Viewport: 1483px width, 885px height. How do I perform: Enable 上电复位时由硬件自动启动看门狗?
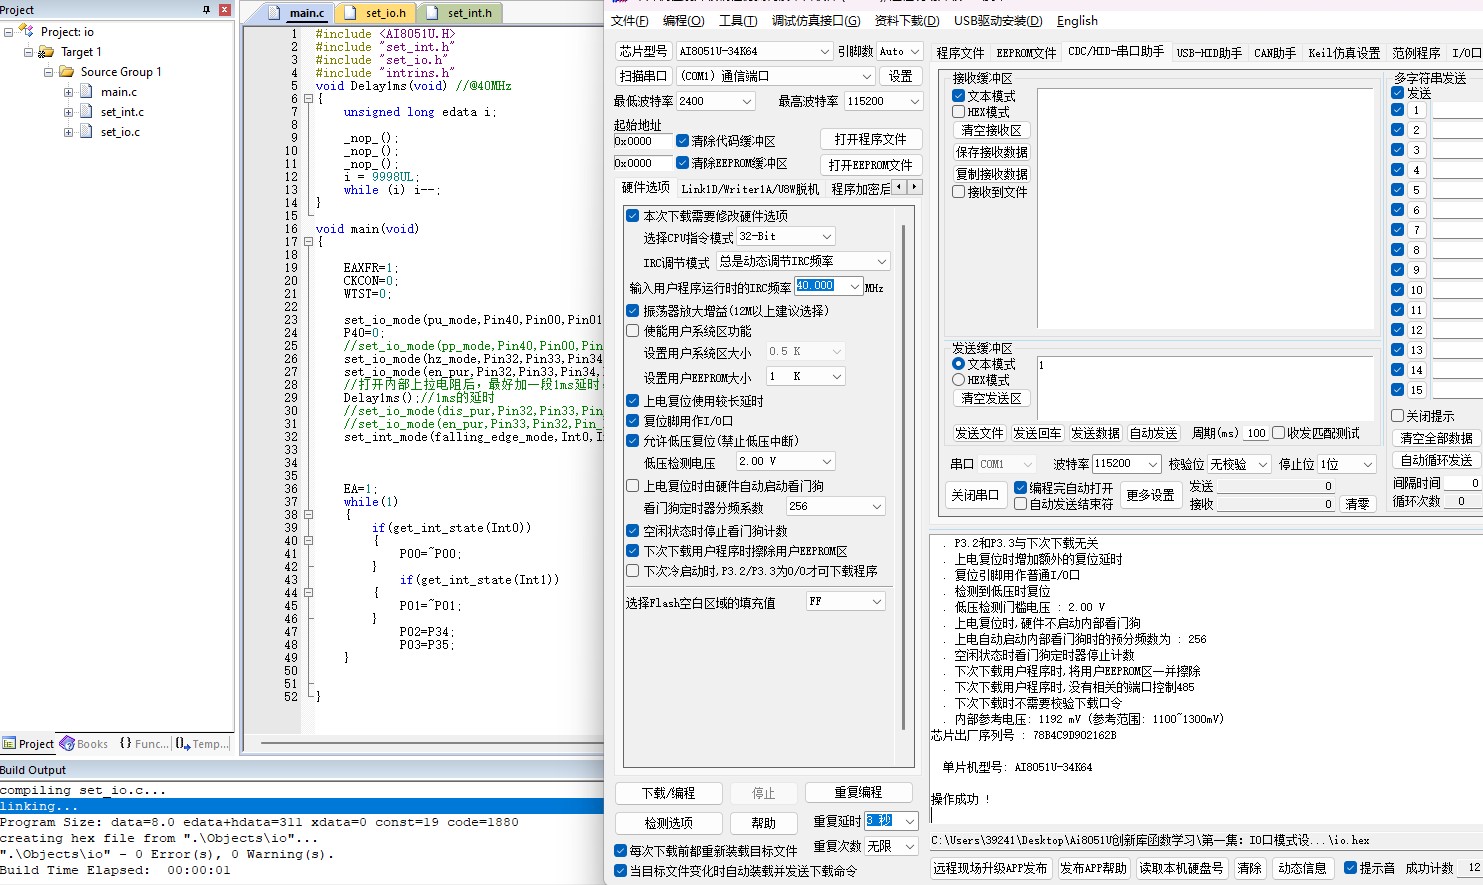coord(633,486)
